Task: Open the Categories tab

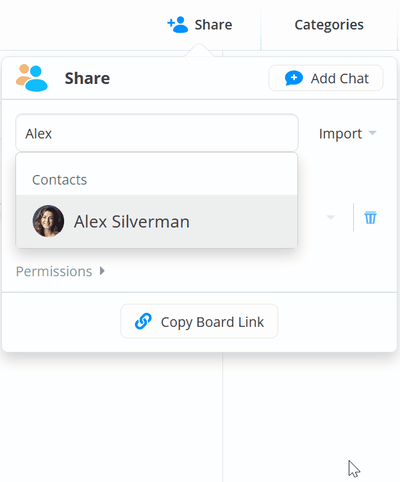Action: [329, 25]
